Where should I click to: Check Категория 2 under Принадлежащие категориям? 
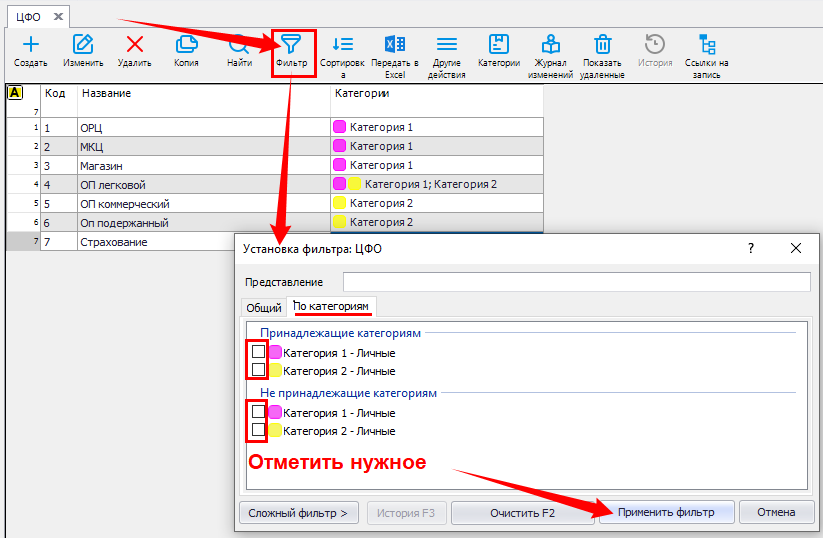pyautogui.click(x=258, y=370)
